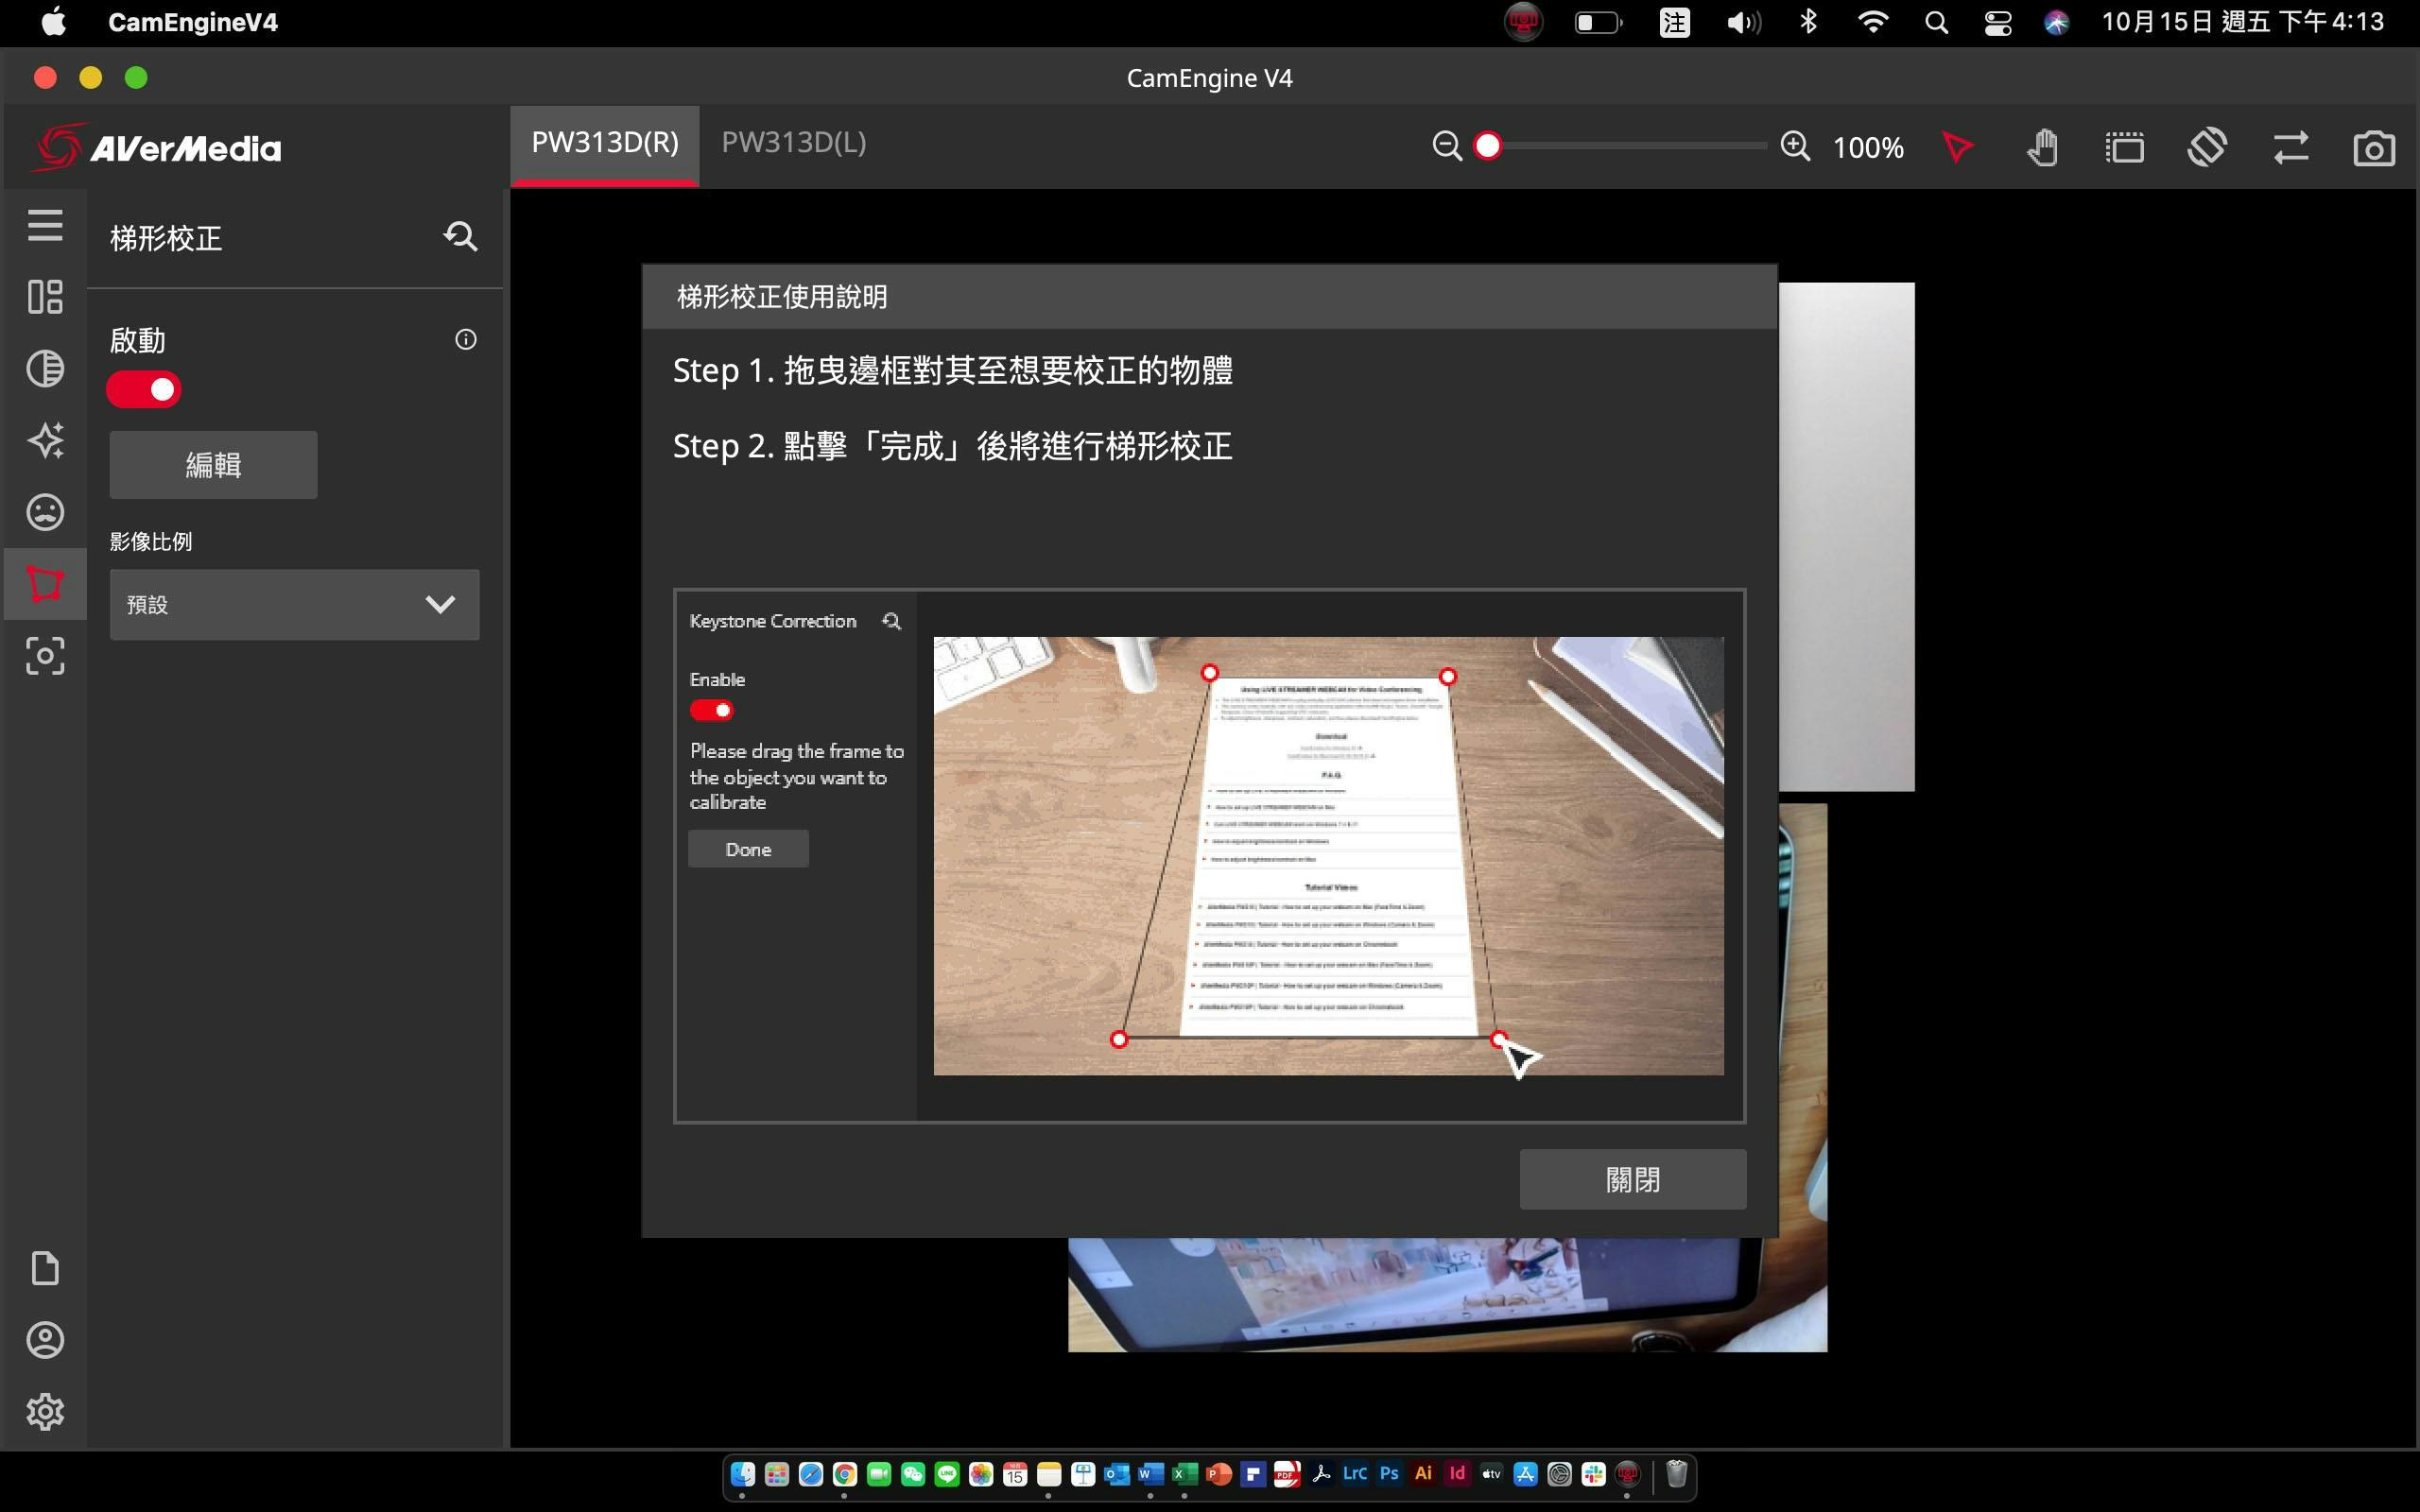Open macOS Control Center in menu bar

[1997, 22]
